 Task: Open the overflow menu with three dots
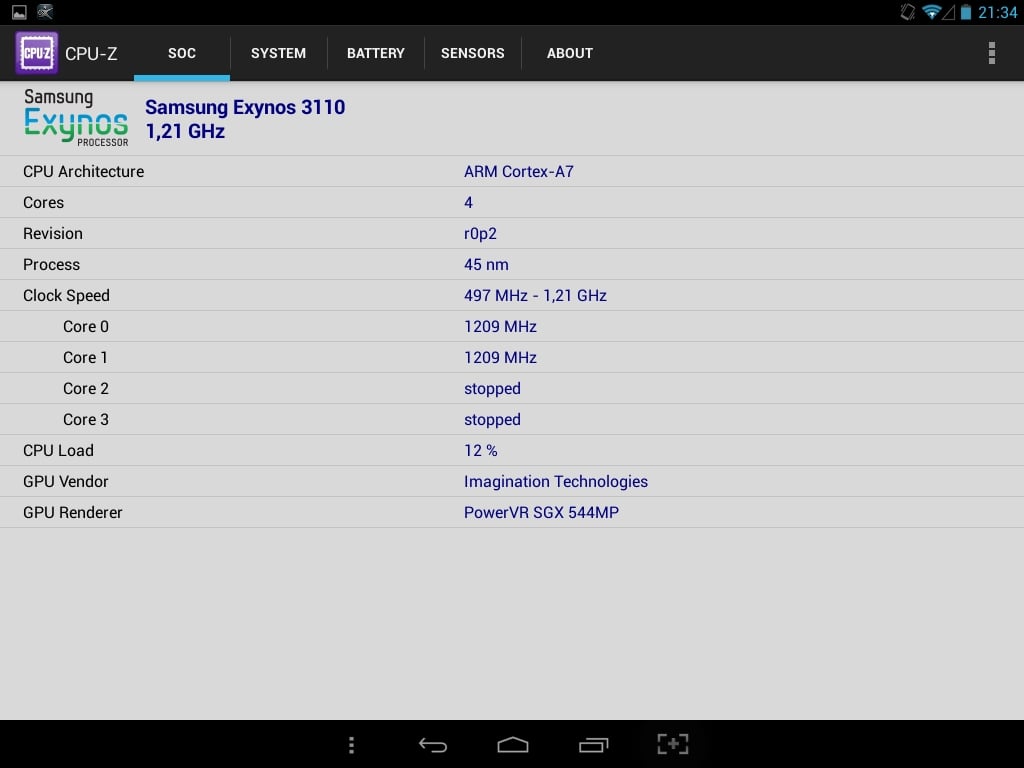(x=991, y=53)
